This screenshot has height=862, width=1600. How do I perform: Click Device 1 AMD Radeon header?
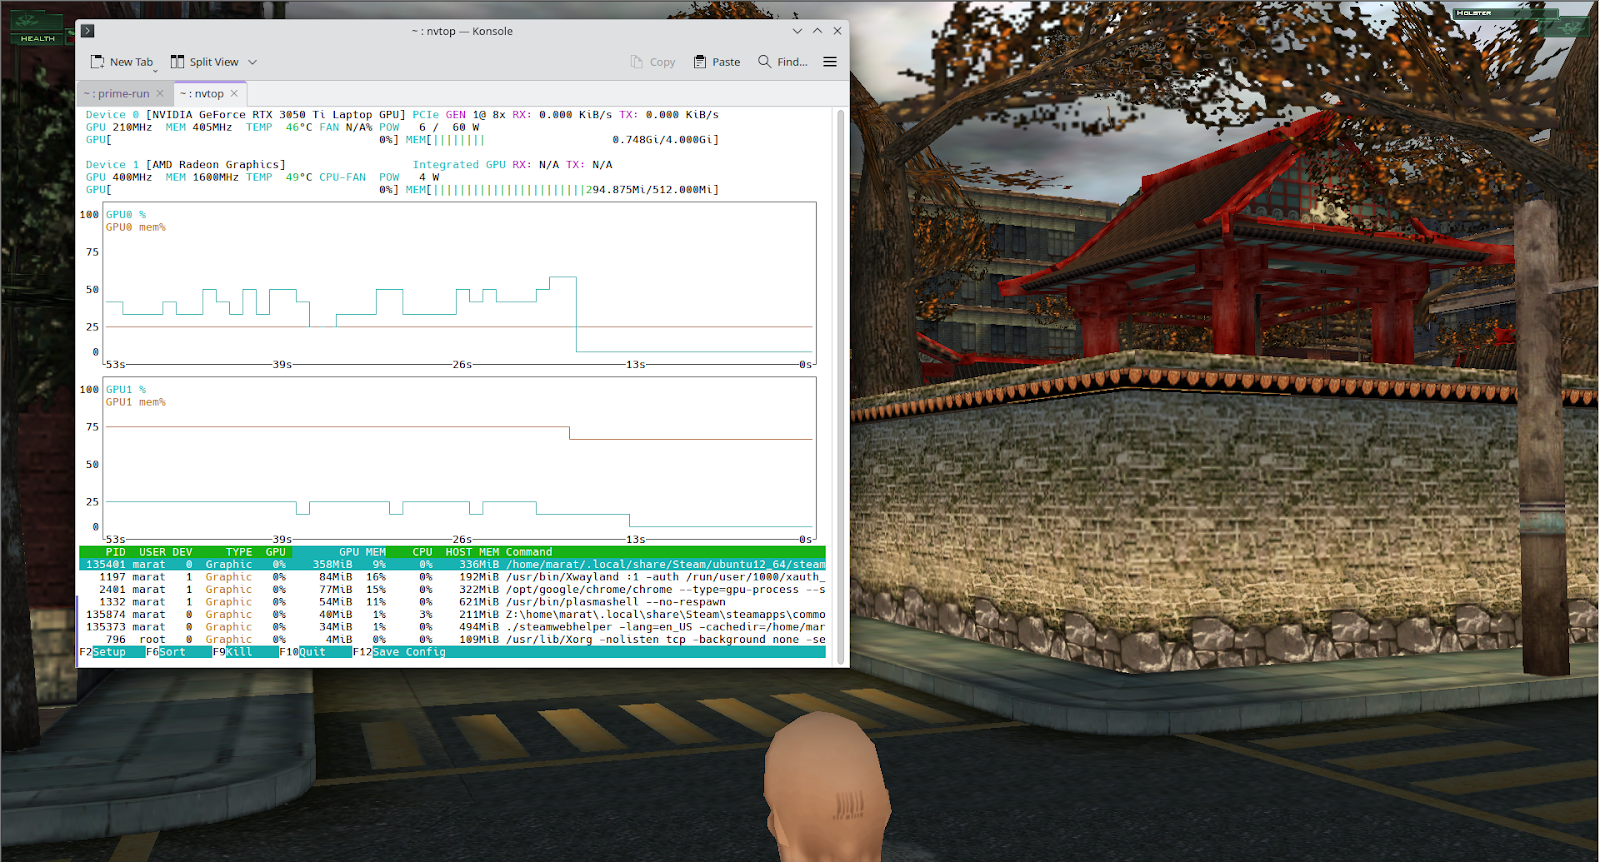pos(186,165)
